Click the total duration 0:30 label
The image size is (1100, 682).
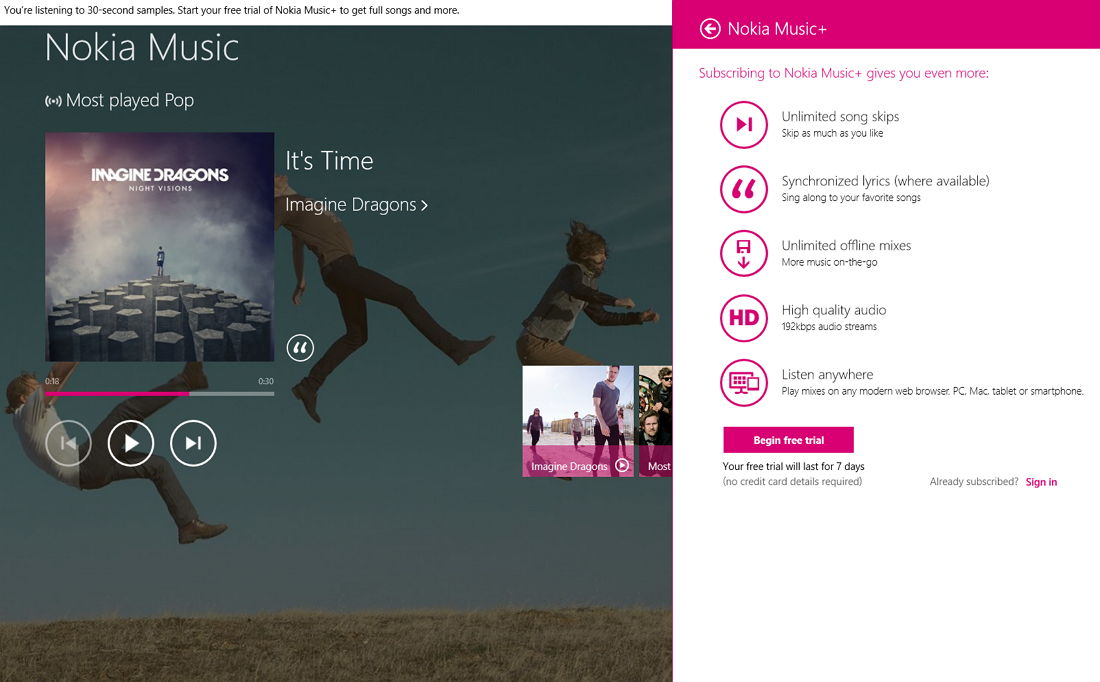coord(266,381)
